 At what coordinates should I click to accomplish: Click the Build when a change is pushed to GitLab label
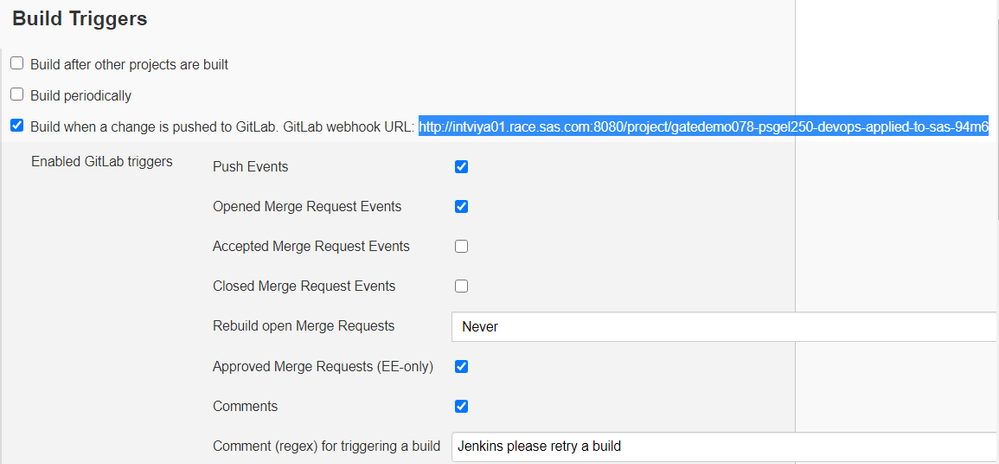click(222, 127)
